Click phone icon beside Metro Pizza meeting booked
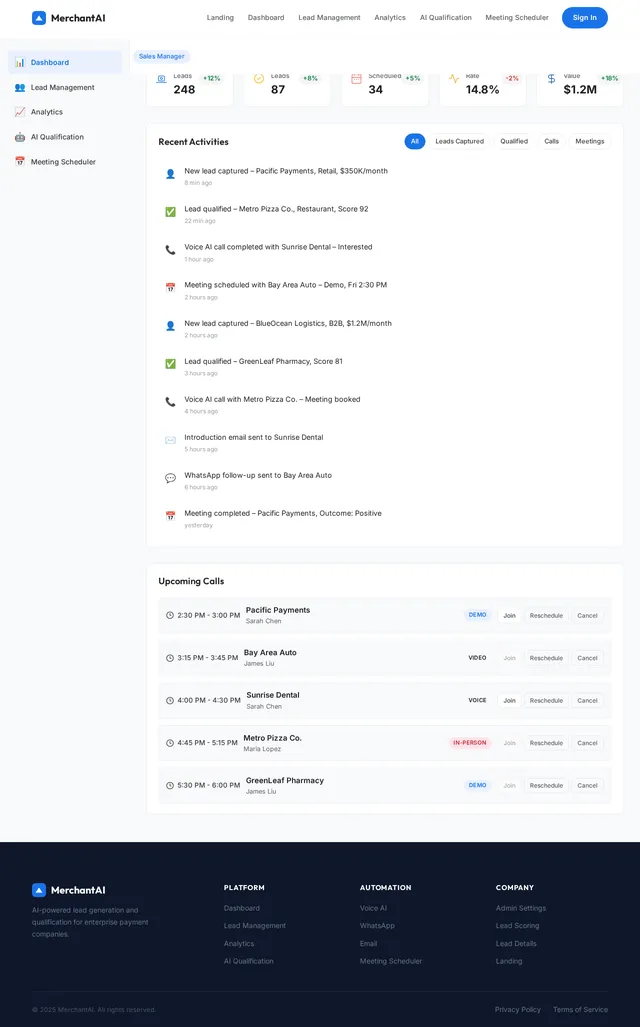Image resolution: width=640 pixels, height=1027 pixels. [x=170, y=402]
